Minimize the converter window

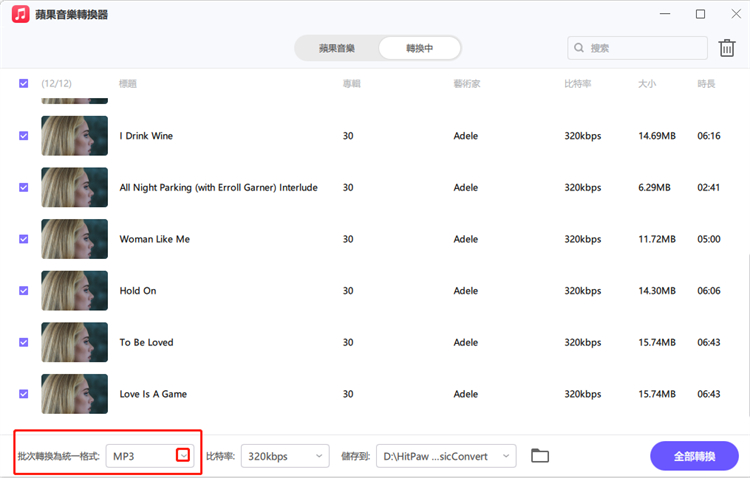click(x=665, y=14)
